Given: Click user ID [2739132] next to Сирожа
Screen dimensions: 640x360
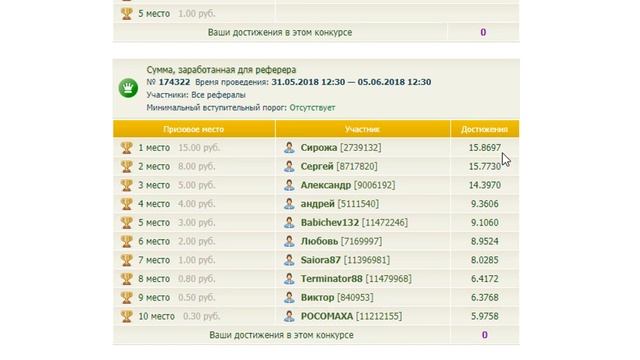Looking at the screenshot, I should [361, 148].
